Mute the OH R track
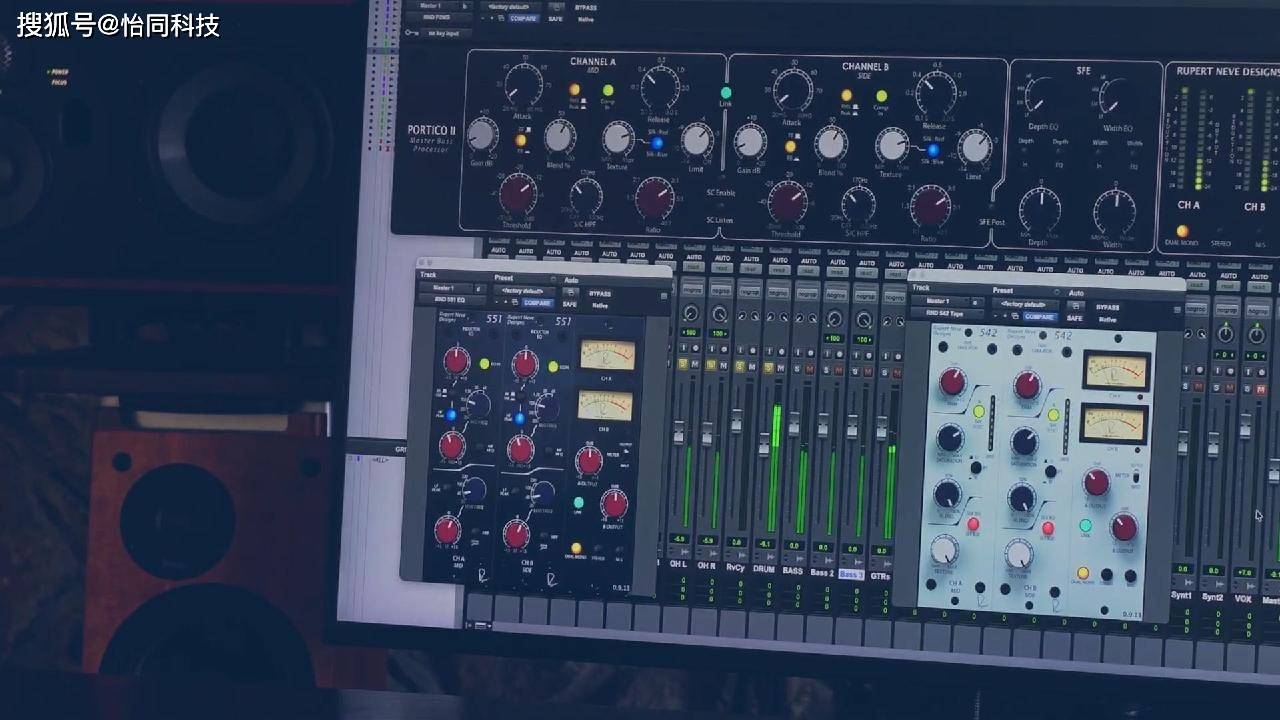The height and width of the screenshot is (720, 1280). click(x=725, y=366)
